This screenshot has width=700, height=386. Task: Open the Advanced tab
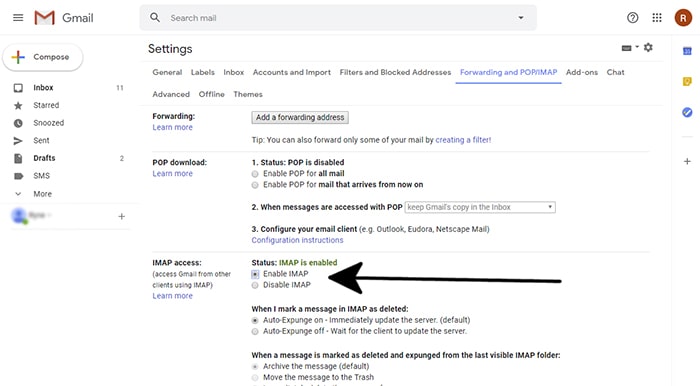click(x=171, y=94)
